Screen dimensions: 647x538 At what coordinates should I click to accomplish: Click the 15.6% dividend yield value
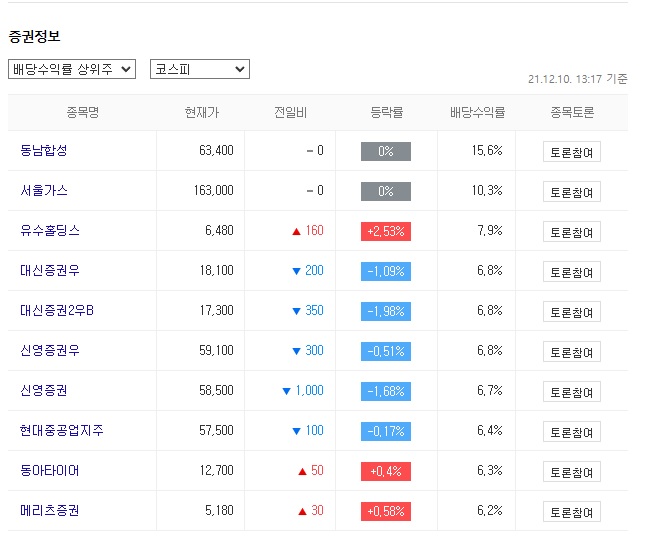point(487,151)
